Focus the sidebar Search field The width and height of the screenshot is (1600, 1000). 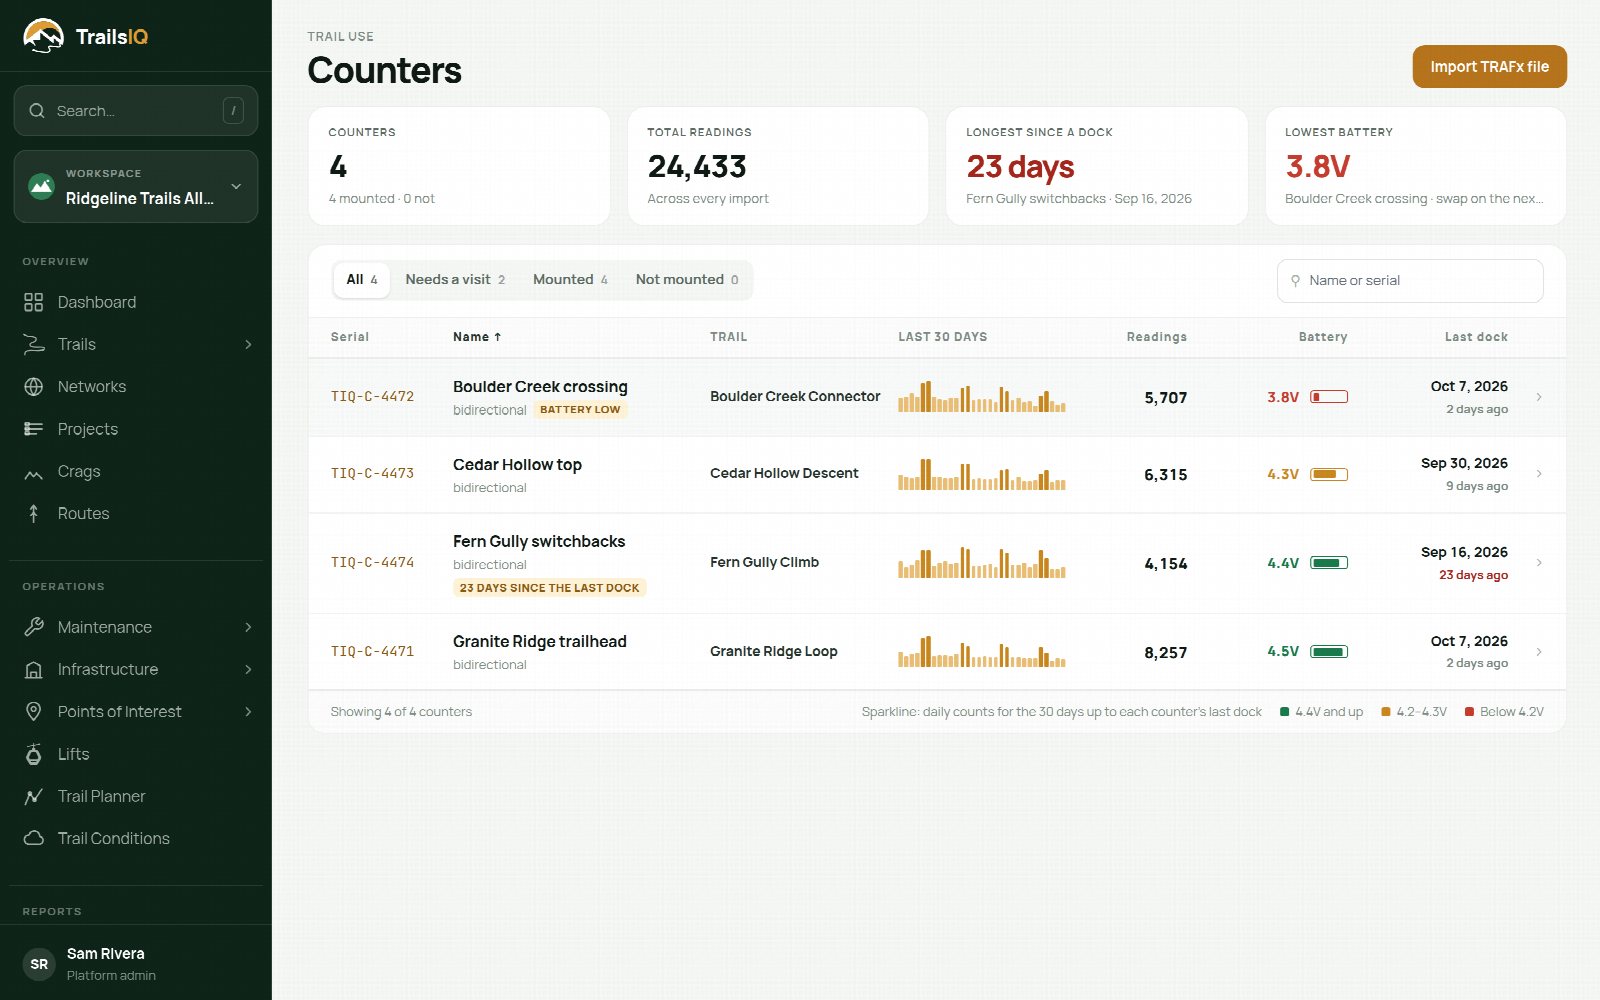tap(136, 111)
